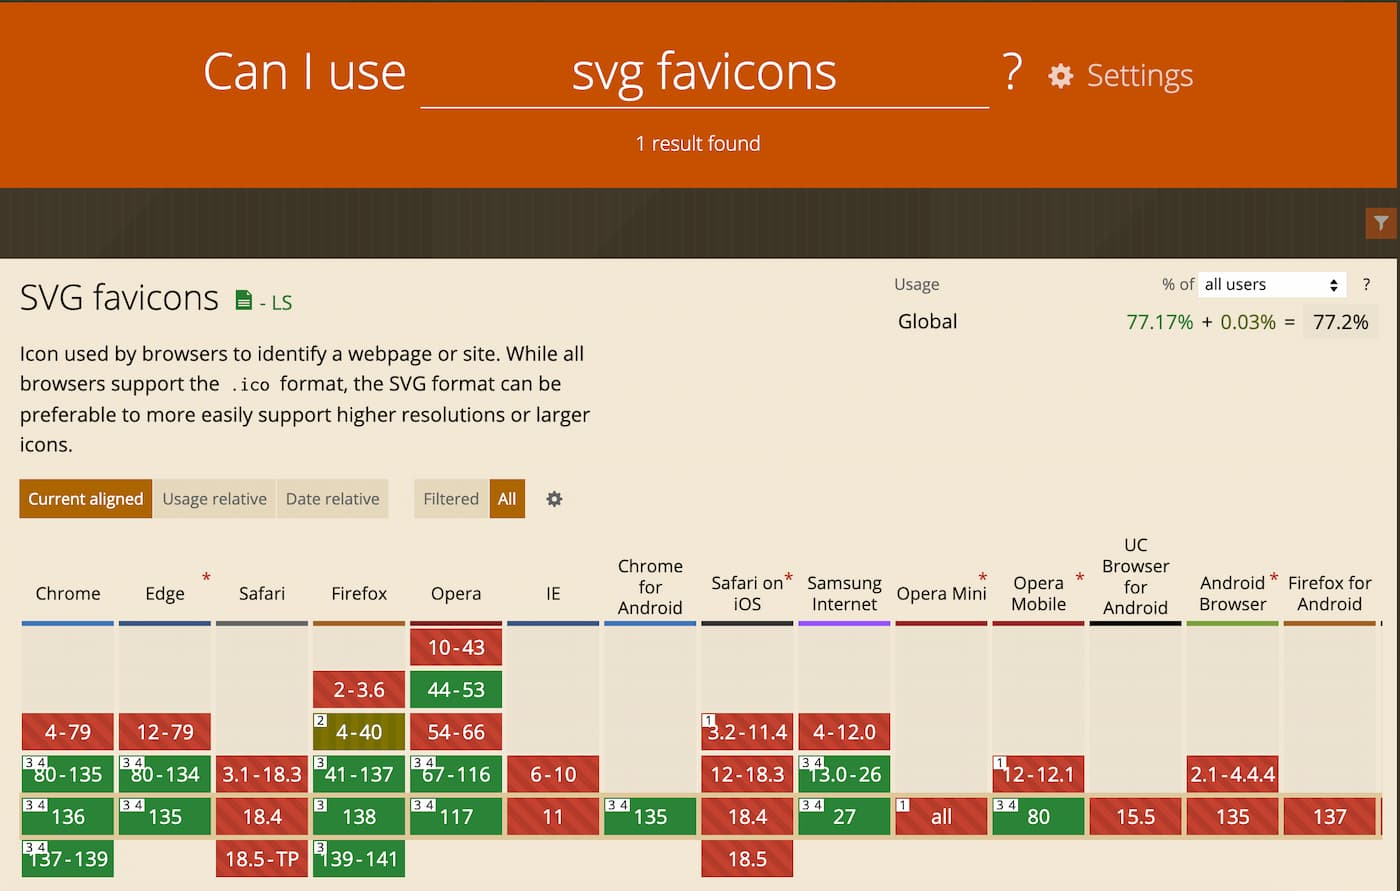This screenshot has width=1400, height=891.
Task: Select Current aligned view
Action: tap(86, 499)
